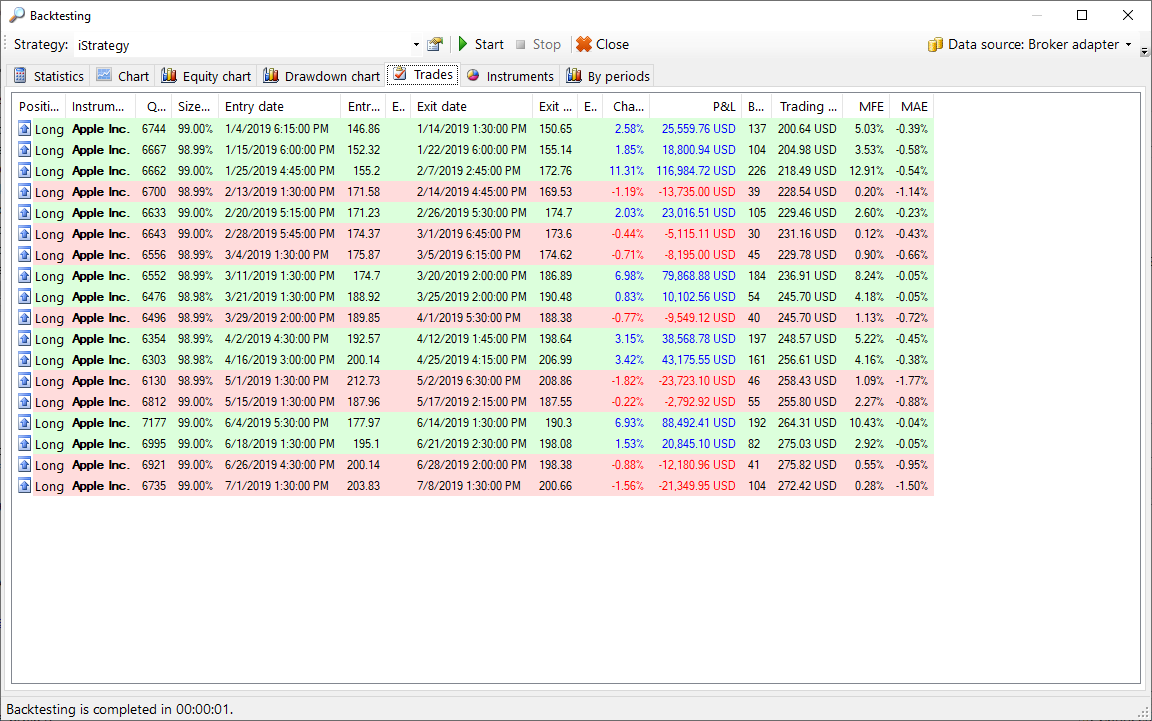Open Data source Broker adapter dropdown arrow
1152x721 pixels.
(x=1129, y=45)
